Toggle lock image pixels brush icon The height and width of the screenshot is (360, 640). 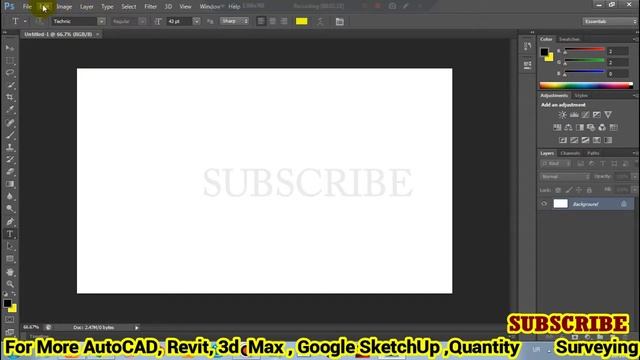[569, 190]
